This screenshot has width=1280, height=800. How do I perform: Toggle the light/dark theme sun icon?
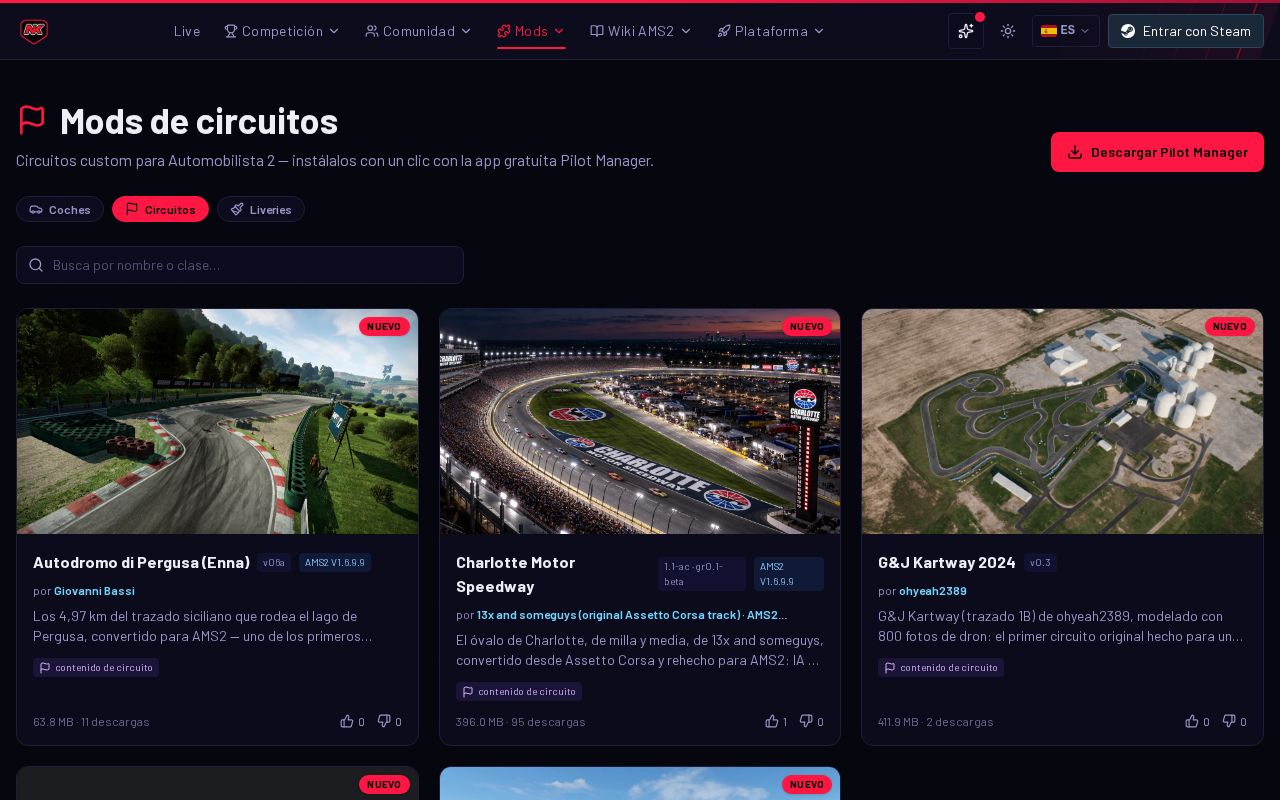point(1008,31)
